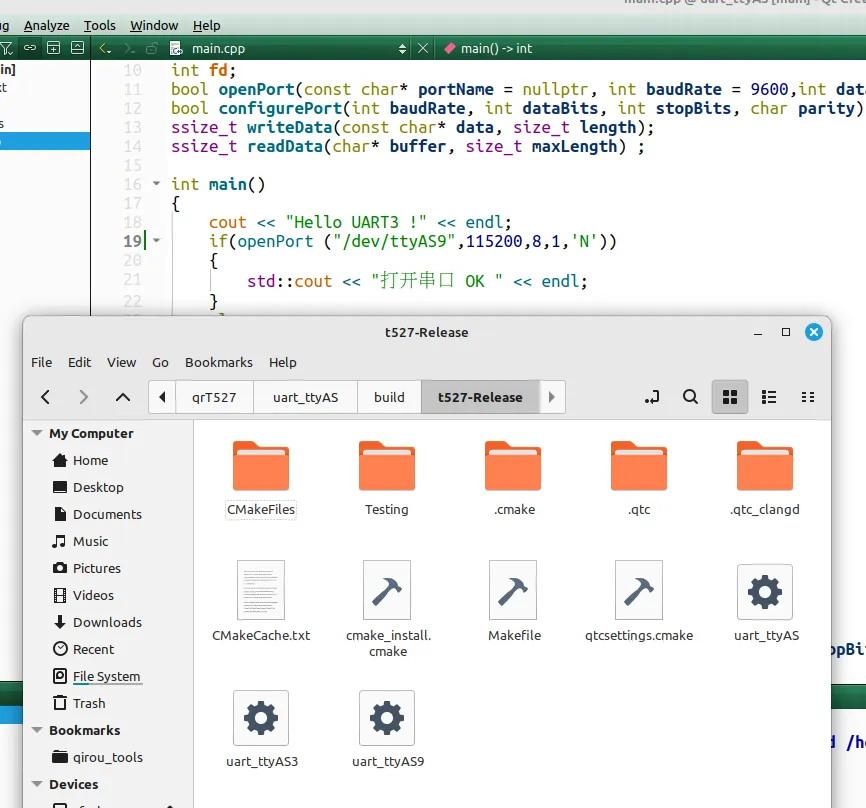
Task: Switch to compact view
Action: point(808,397)
